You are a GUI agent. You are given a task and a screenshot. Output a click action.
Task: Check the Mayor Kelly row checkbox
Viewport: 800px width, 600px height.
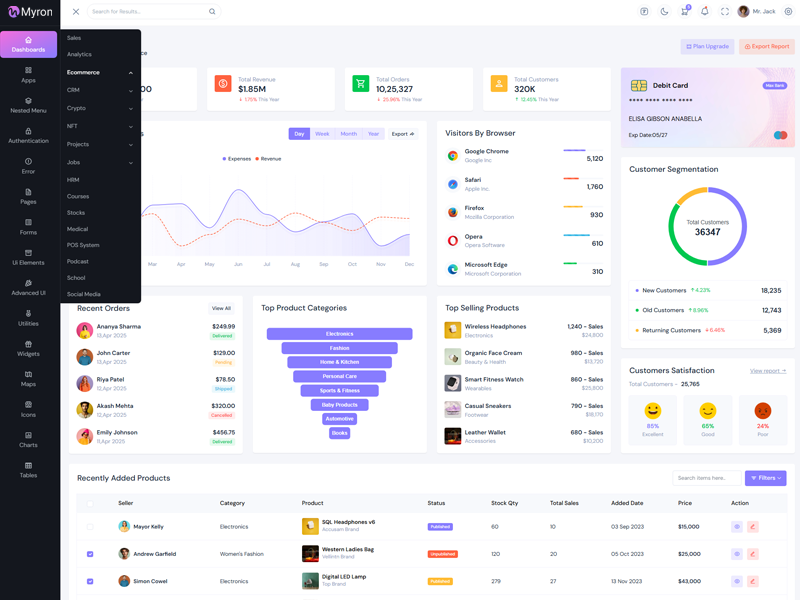(90, 526)
